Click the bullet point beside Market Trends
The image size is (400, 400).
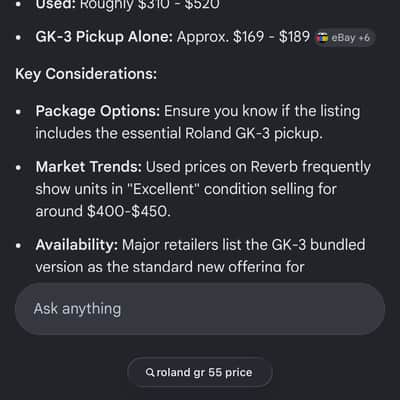pyautogui.click(x=19, y=167)
